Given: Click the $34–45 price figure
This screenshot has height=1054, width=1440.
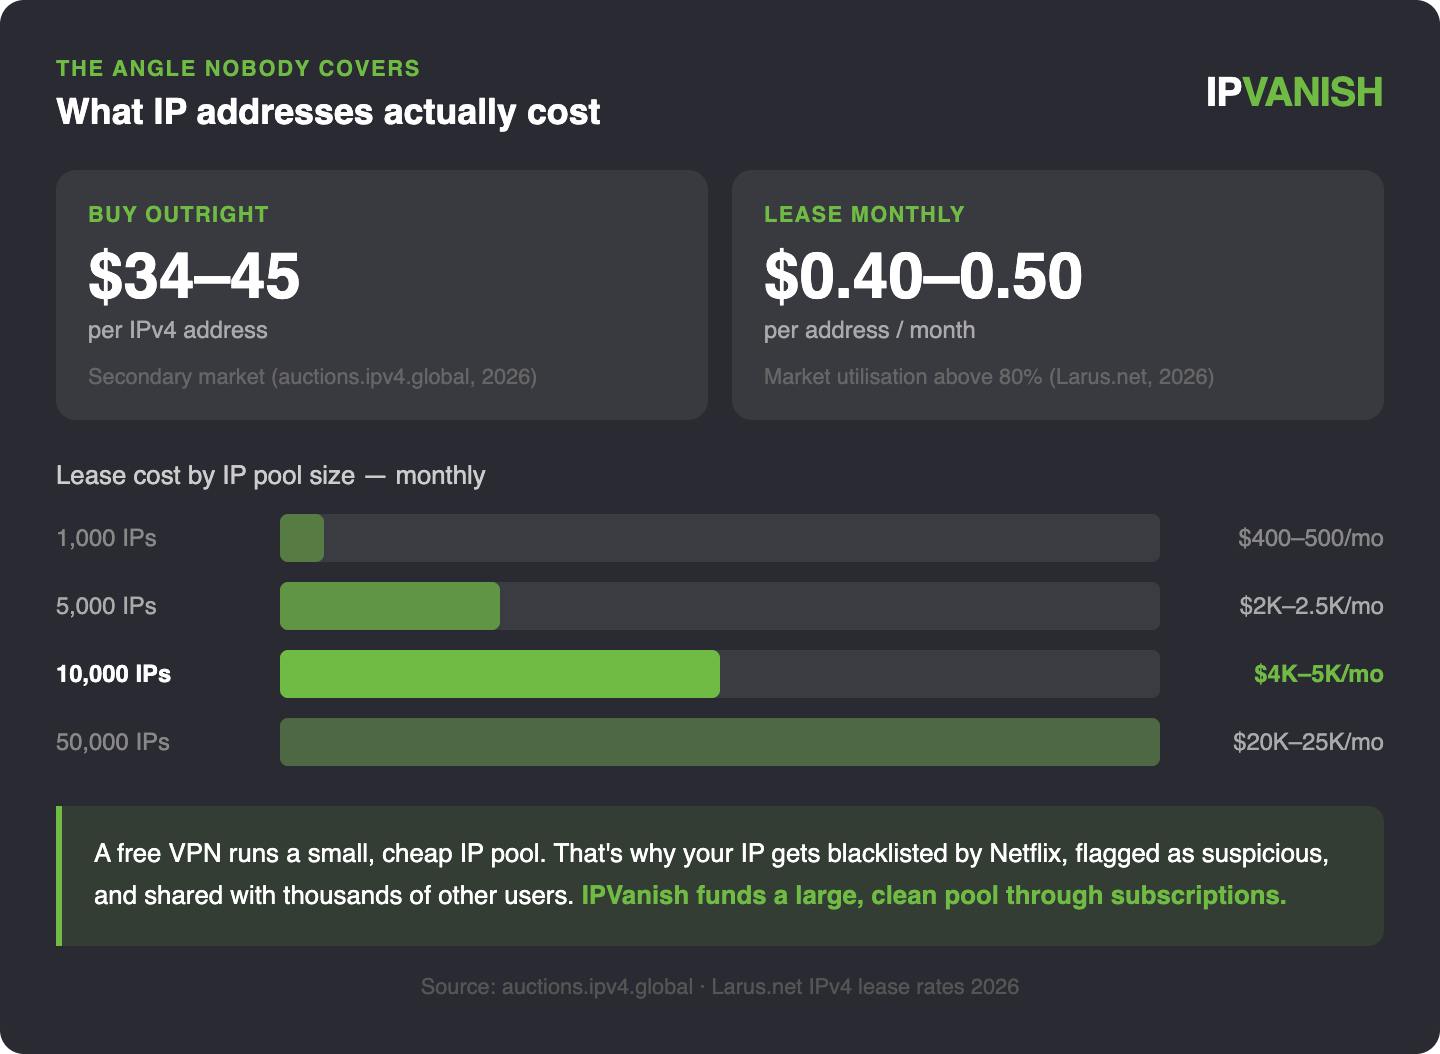Looking at the screenshot, I should pos(194,276).
